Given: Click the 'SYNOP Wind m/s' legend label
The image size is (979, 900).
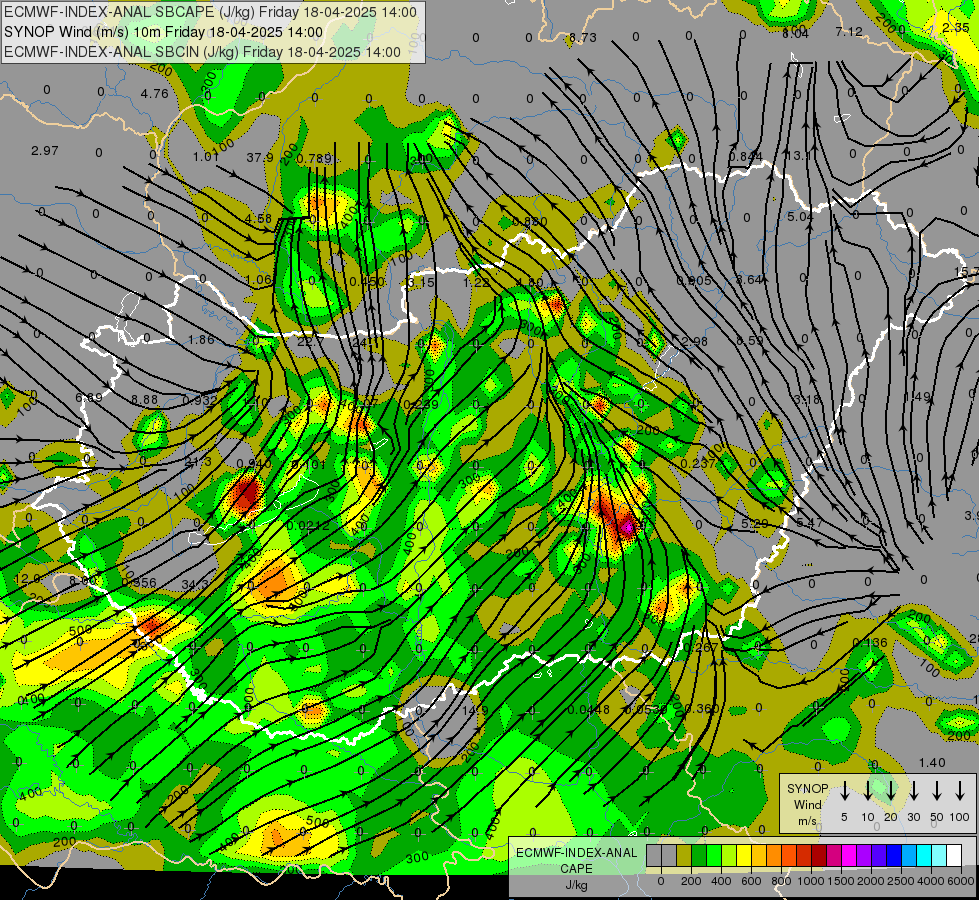Looking at the screenshot, I should click(x=807, y=804).
